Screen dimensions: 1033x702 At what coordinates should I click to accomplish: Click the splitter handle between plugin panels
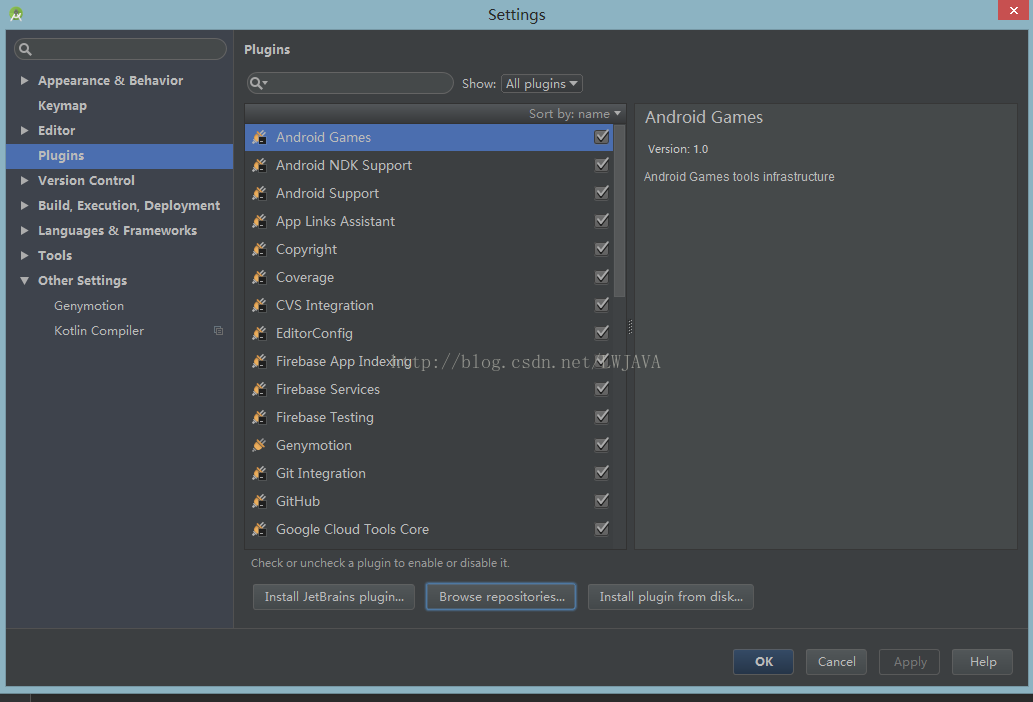tap(630, 327)
